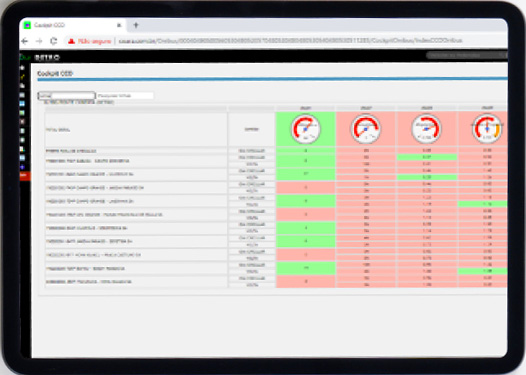Open the red highlighted sidebar item
526x375 pixels.
point(25,175)
